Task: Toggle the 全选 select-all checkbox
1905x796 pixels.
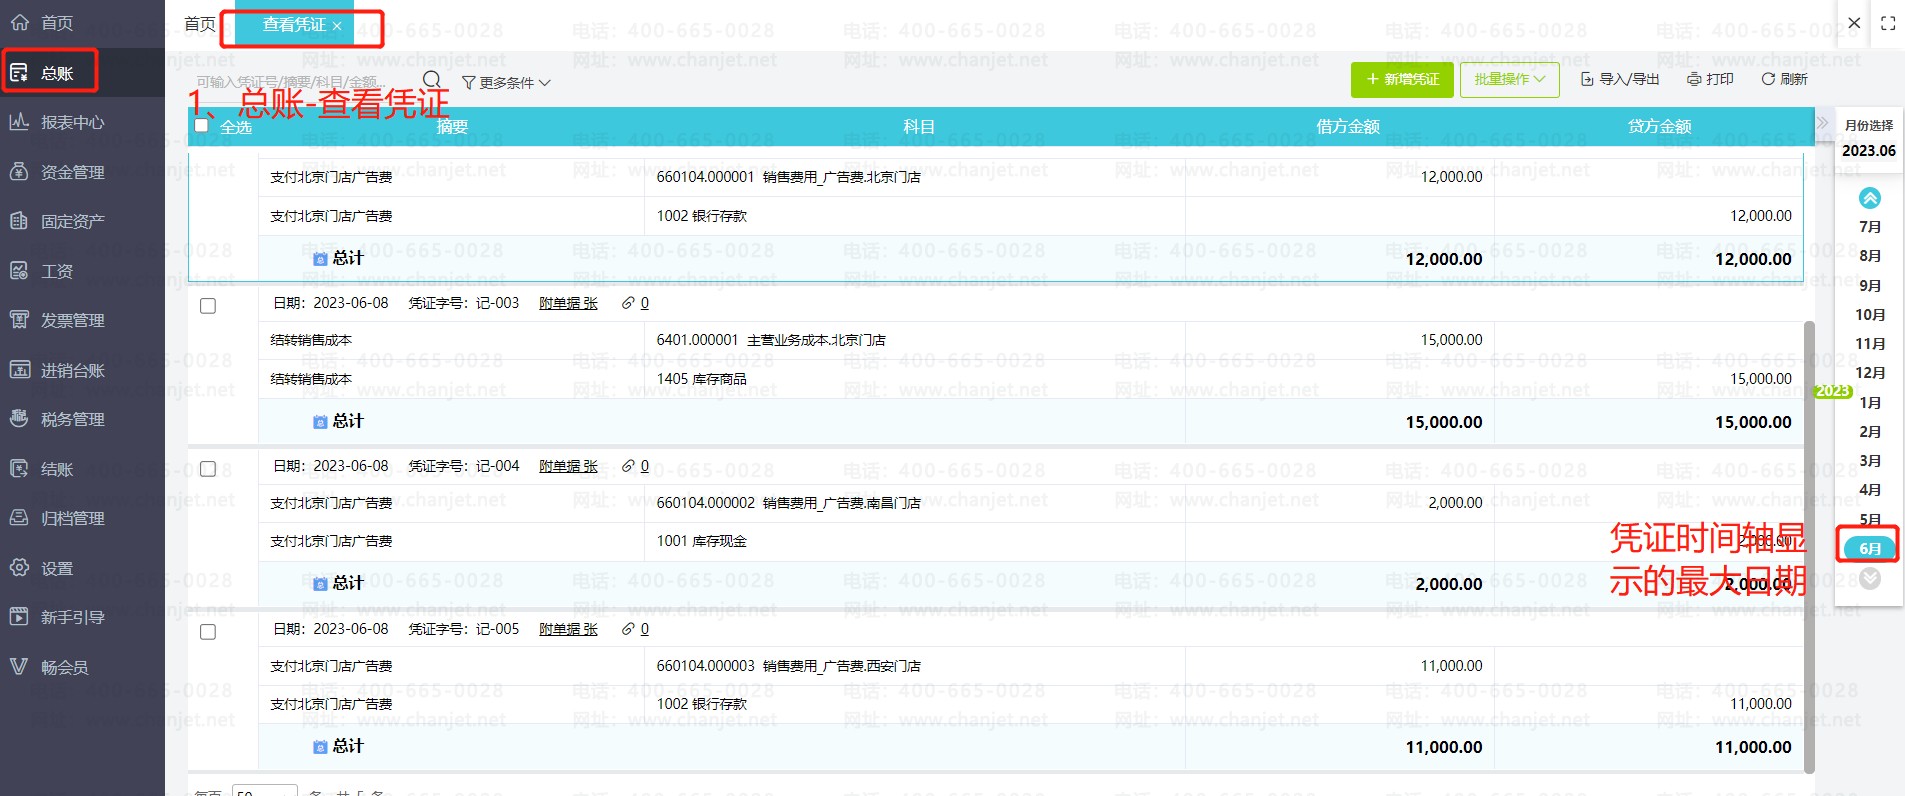Action: click(x=201, y=126)
